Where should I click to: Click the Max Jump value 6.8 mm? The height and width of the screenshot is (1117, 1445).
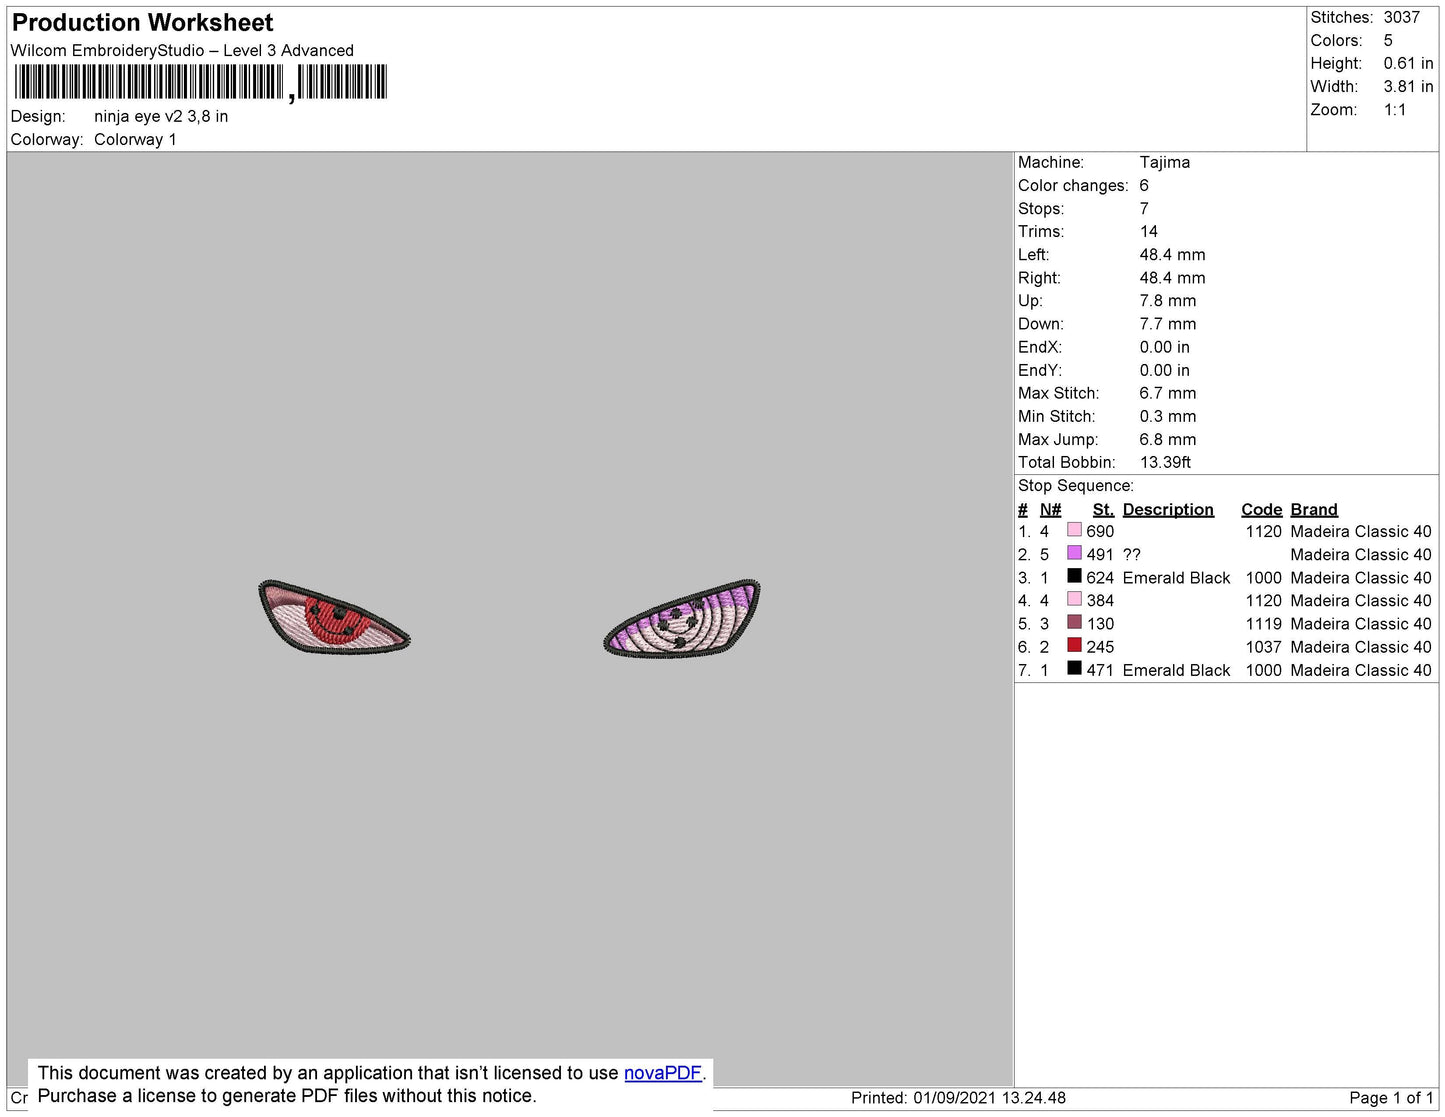pyautogui.click(x=1167, y=439)
